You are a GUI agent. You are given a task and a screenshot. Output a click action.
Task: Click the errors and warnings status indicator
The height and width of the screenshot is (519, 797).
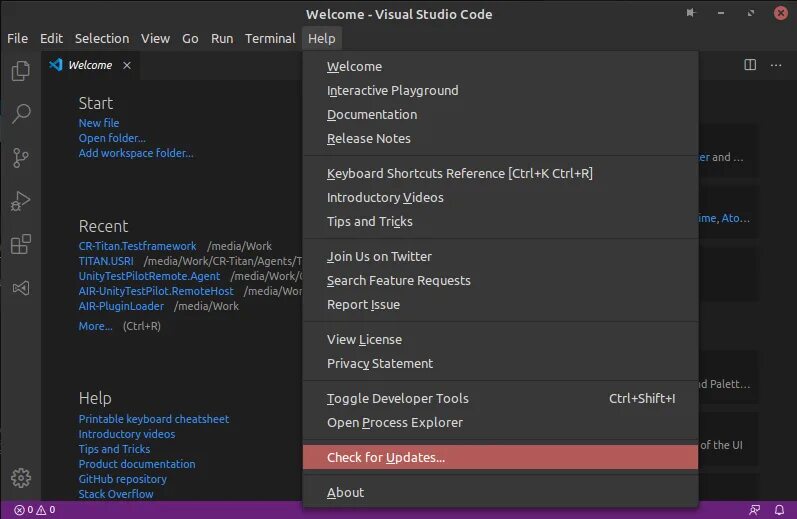click(34, 510)
